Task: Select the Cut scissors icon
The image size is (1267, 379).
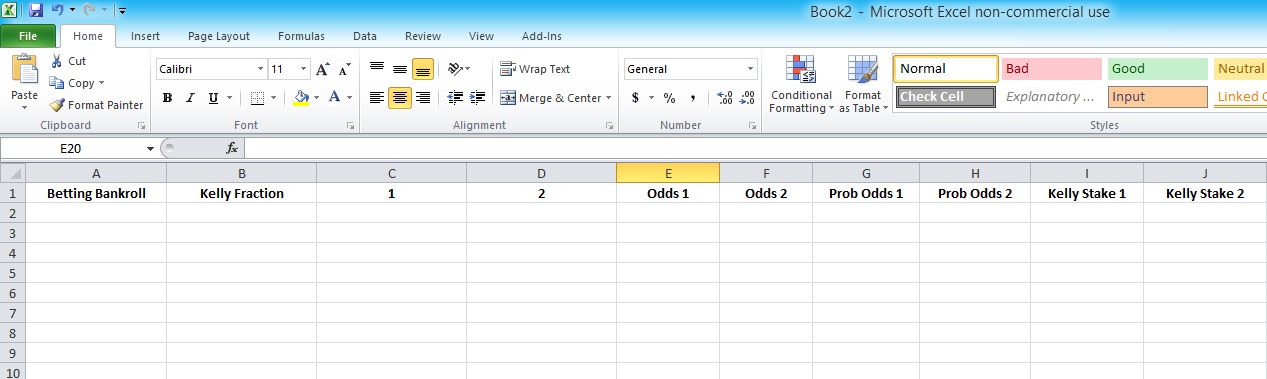Action: coord(57,61)
